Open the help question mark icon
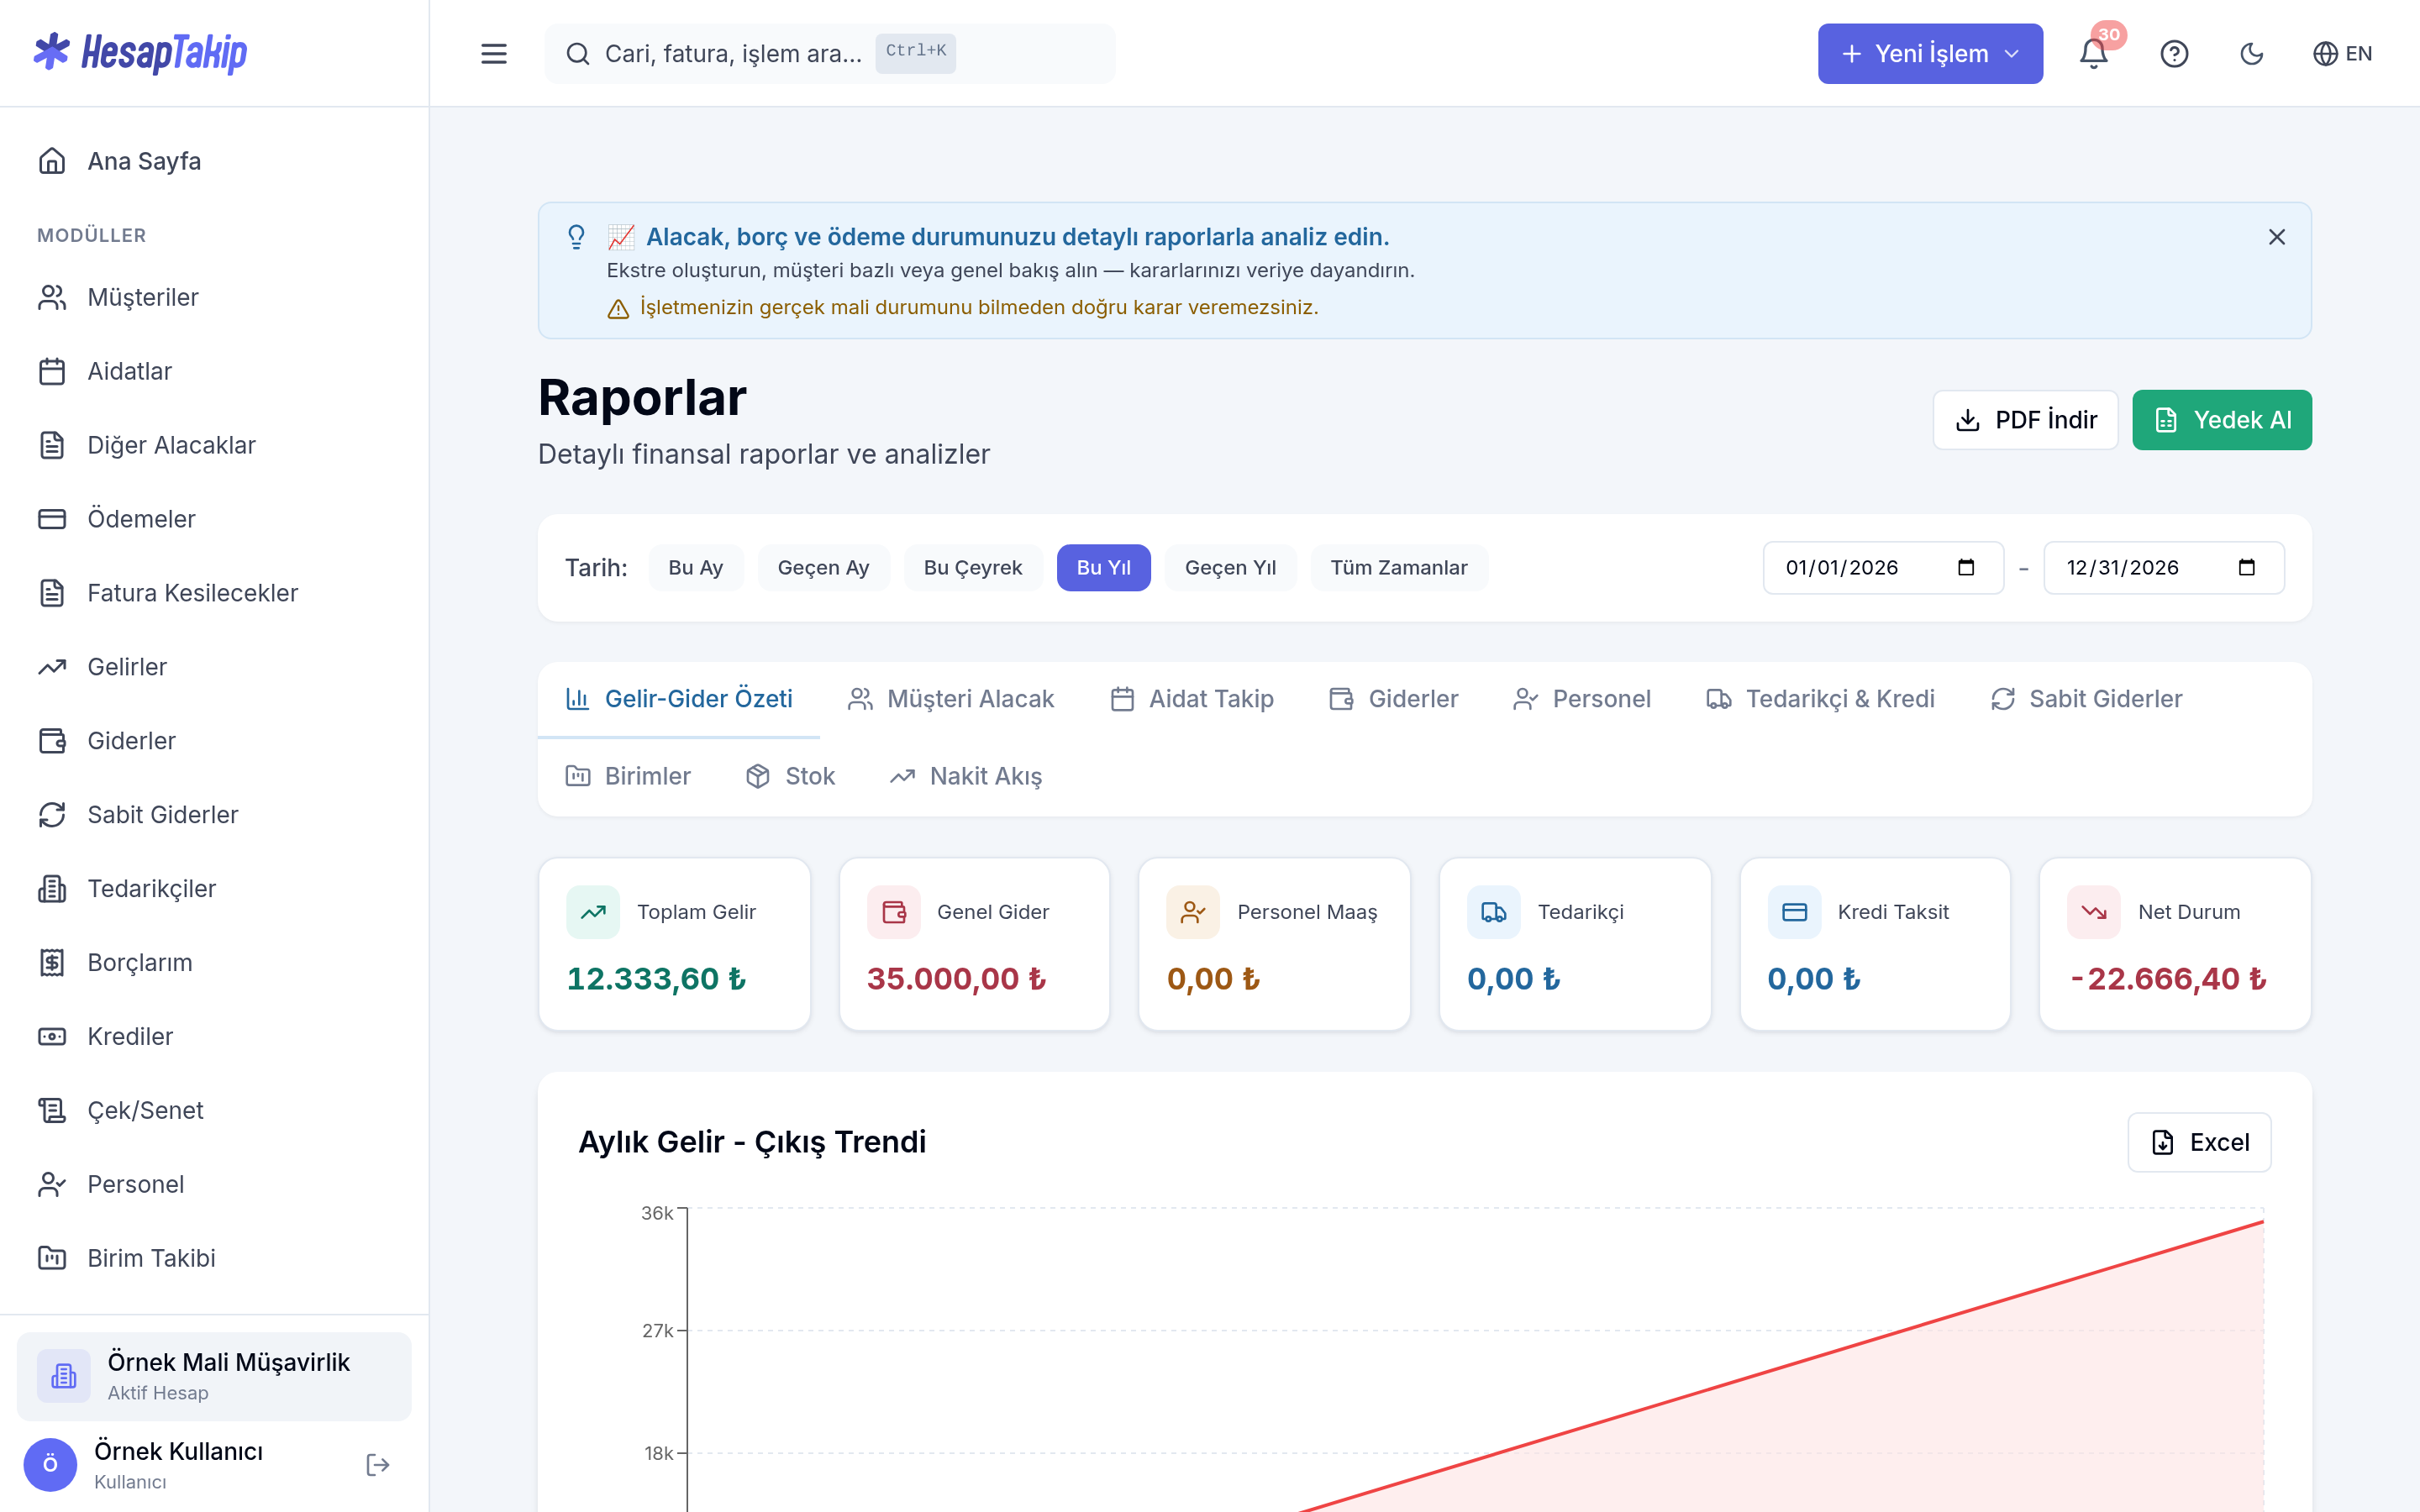Viewport: 2420px width, 1512px height. pos(2174,53)
